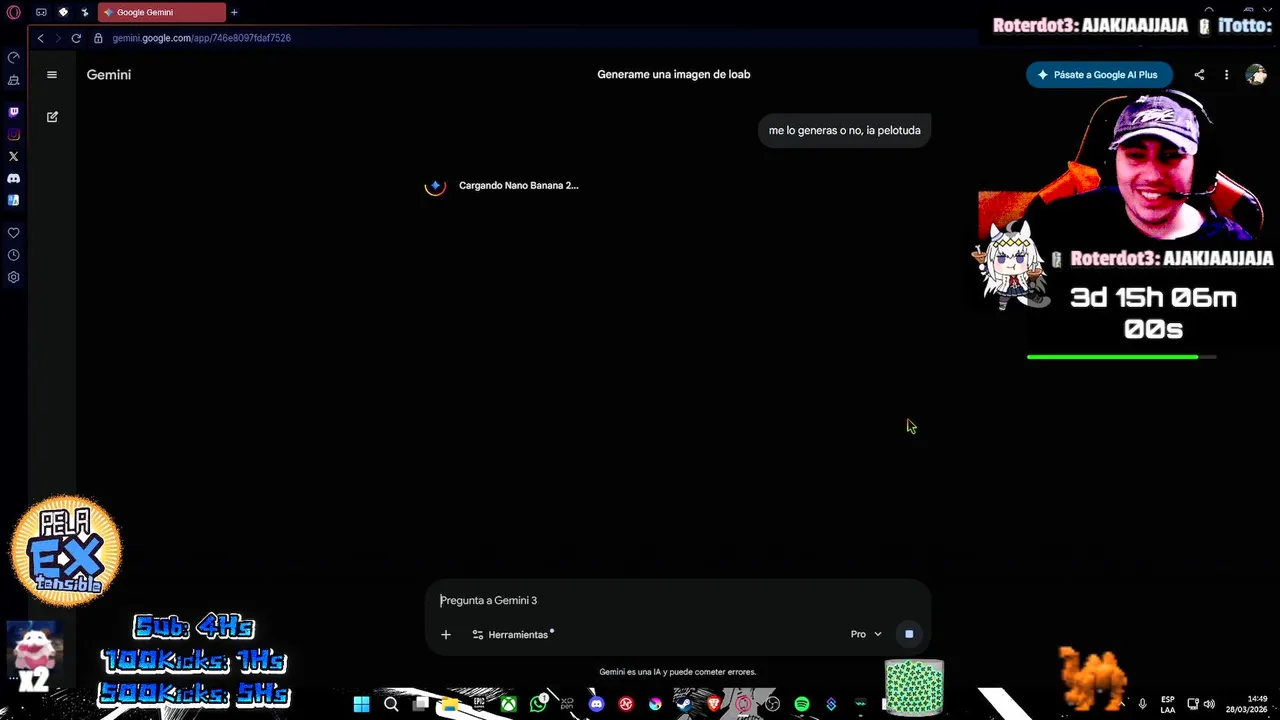Add an attachment with the plus button
1280x720 pixels.
[446, 634]
